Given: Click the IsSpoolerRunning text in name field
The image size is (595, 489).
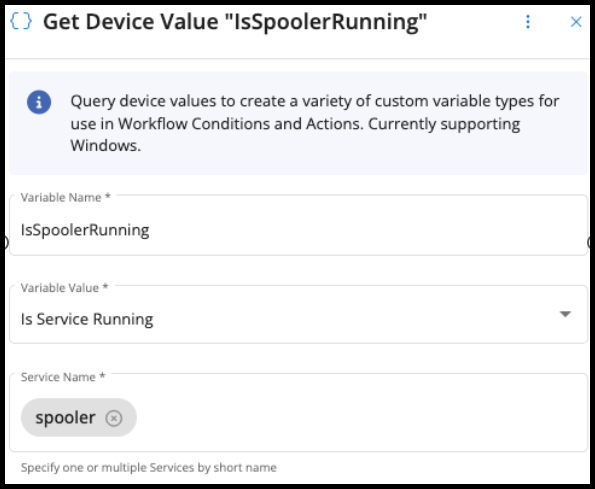Looking at the screenshot, I should coord(85,230).
